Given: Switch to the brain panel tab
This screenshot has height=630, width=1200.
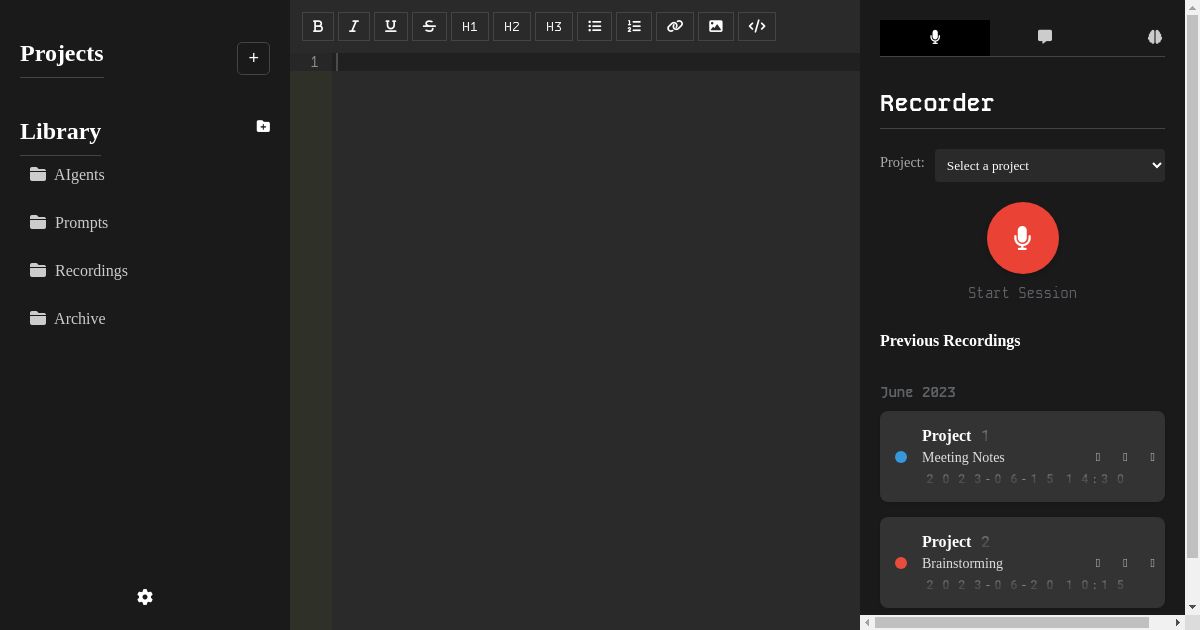Looking at the screenshot, I should 1155,37.
